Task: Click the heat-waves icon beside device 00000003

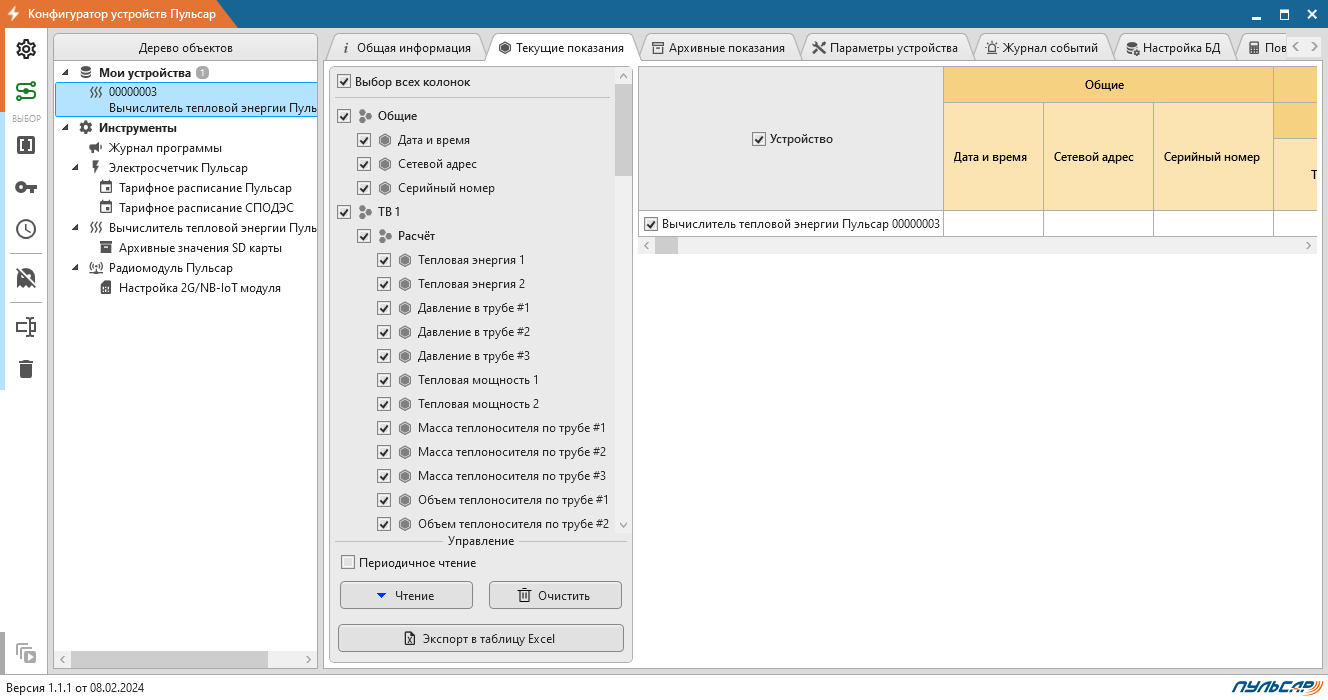Action: (96, 92)
